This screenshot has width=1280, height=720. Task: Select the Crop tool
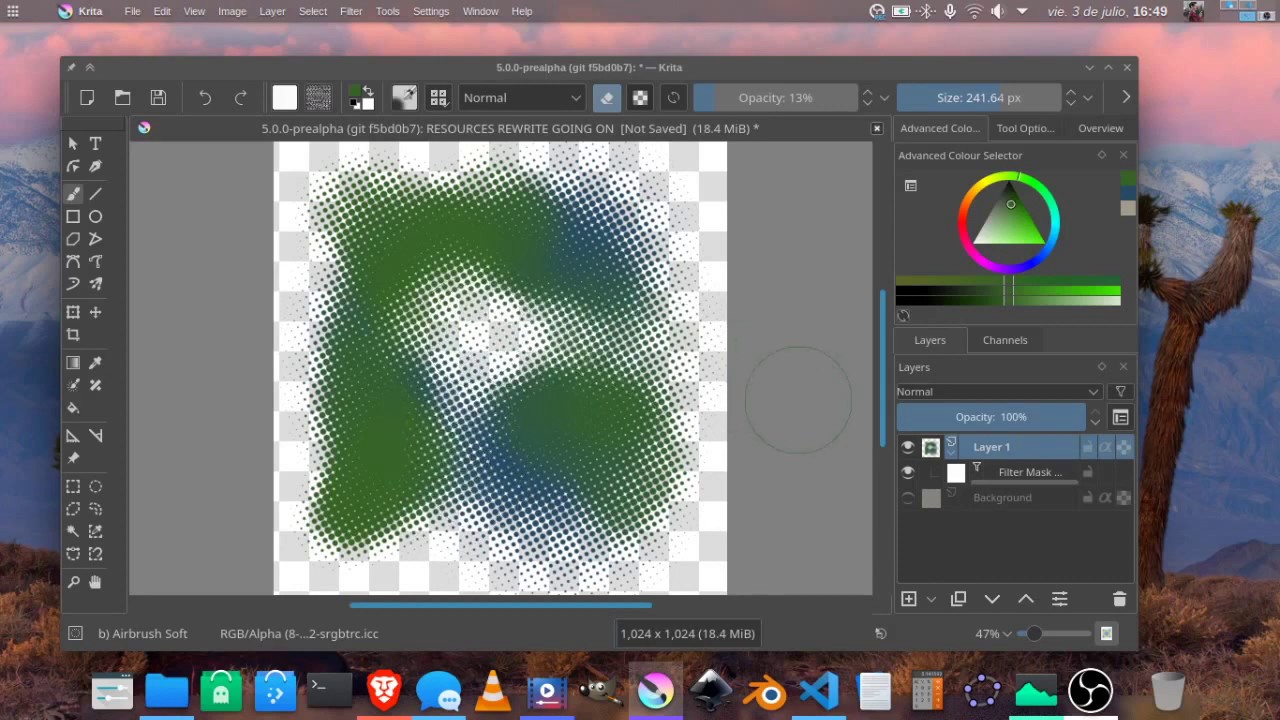[73, 335]
